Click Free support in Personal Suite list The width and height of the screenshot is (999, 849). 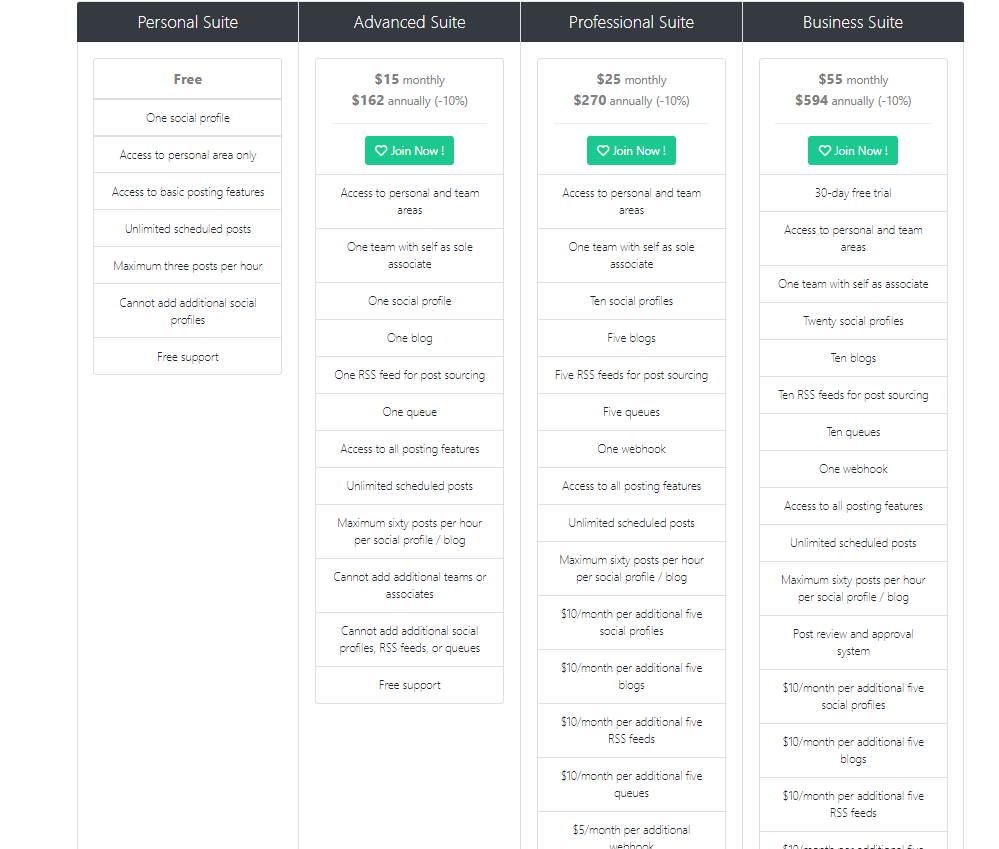point(188,357)
